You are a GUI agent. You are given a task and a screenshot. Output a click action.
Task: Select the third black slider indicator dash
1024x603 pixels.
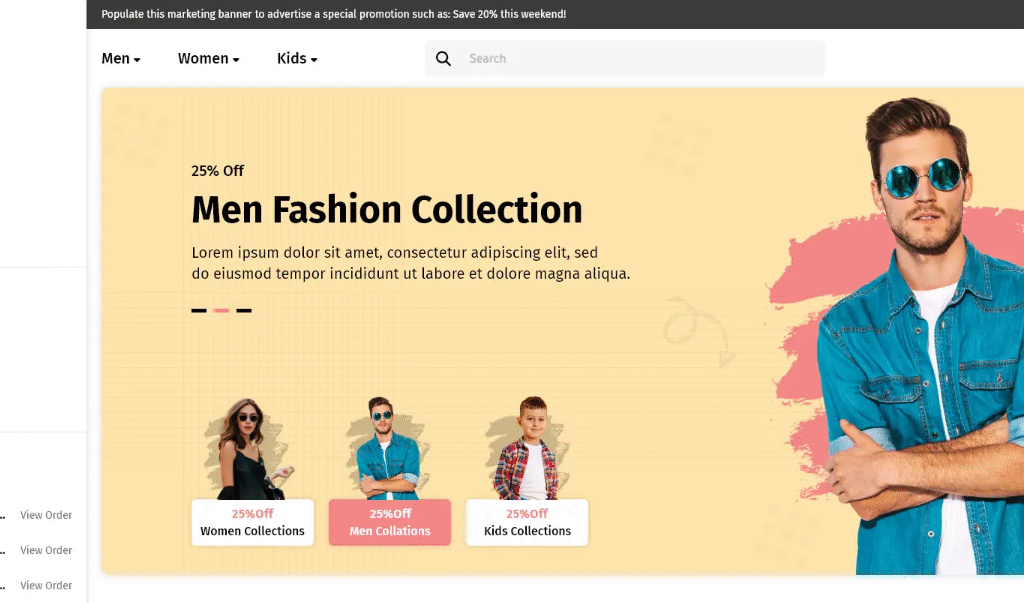pyautogui.click(x=244, y=311)
